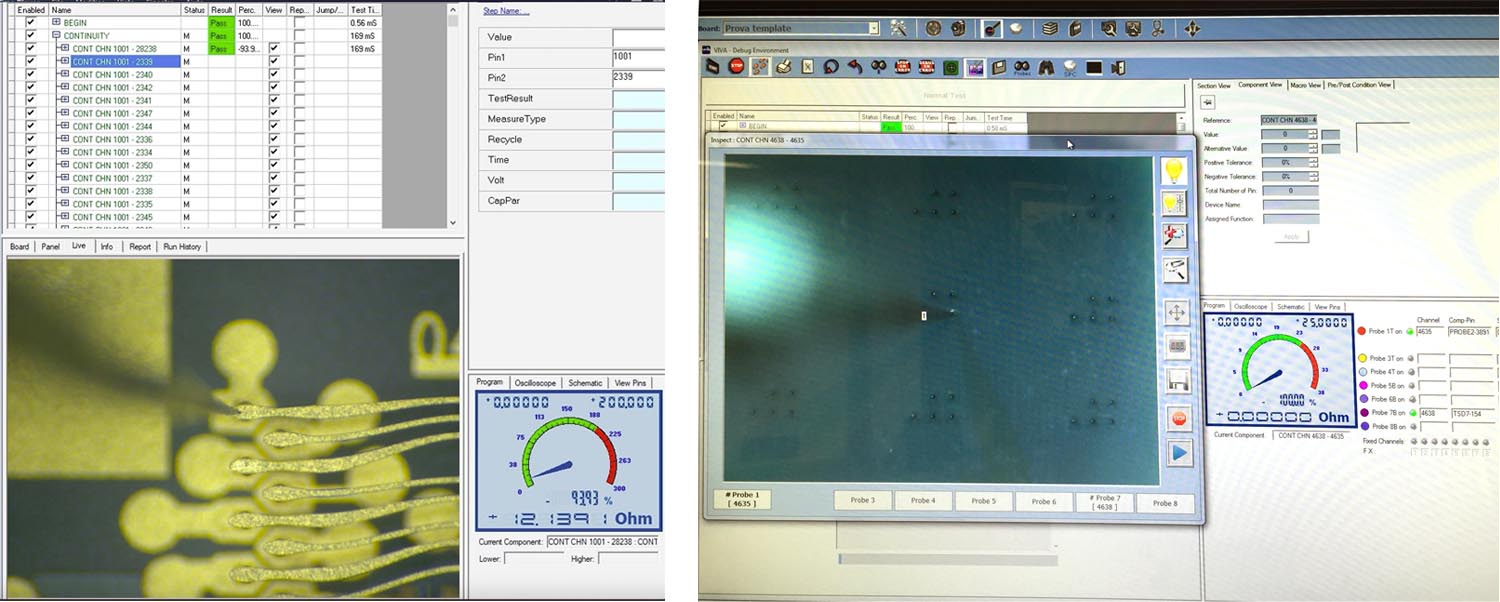
Task: Toggle Enabled checkbox for CONTINUITY row
Action: coord(31,35)
